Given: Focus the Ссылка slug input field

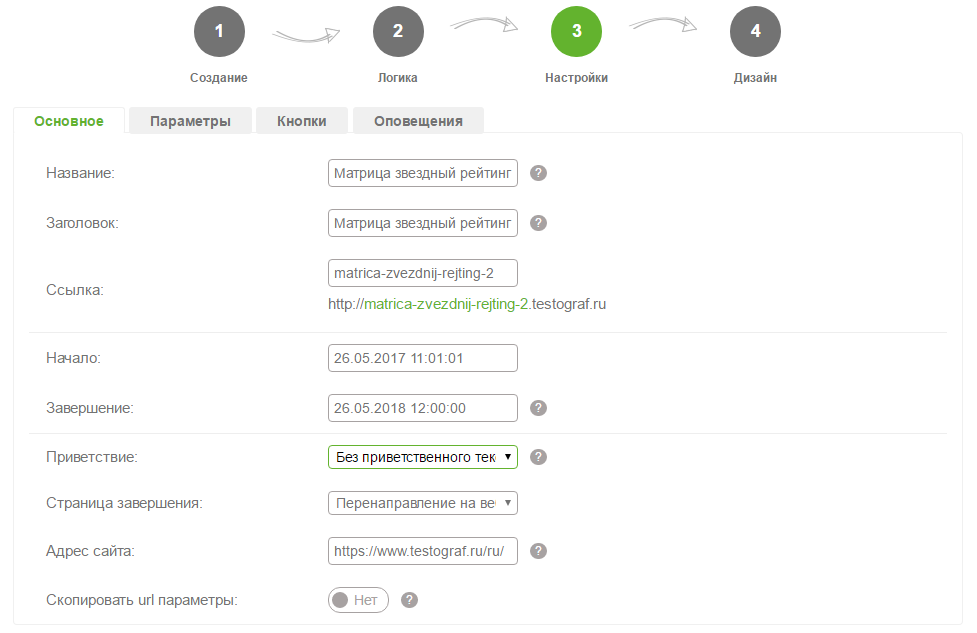Looking at the screenshot, I should 422,273.
